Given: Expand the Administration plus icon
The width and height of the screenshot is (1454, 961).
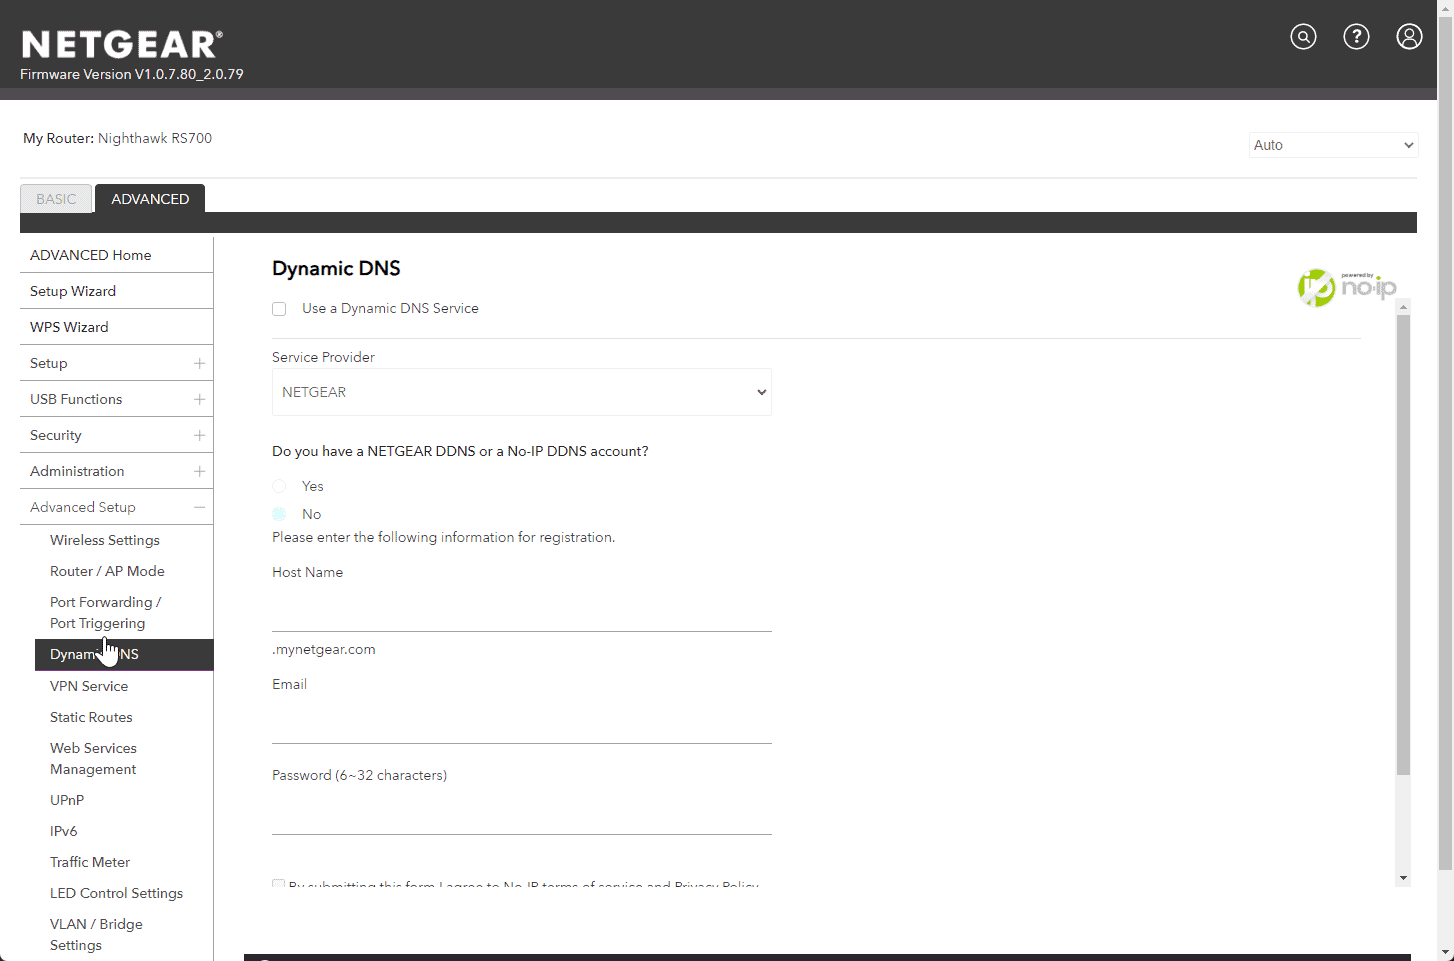Looking at the screenshot, I should pyautogui.click(x=199, y=471).
